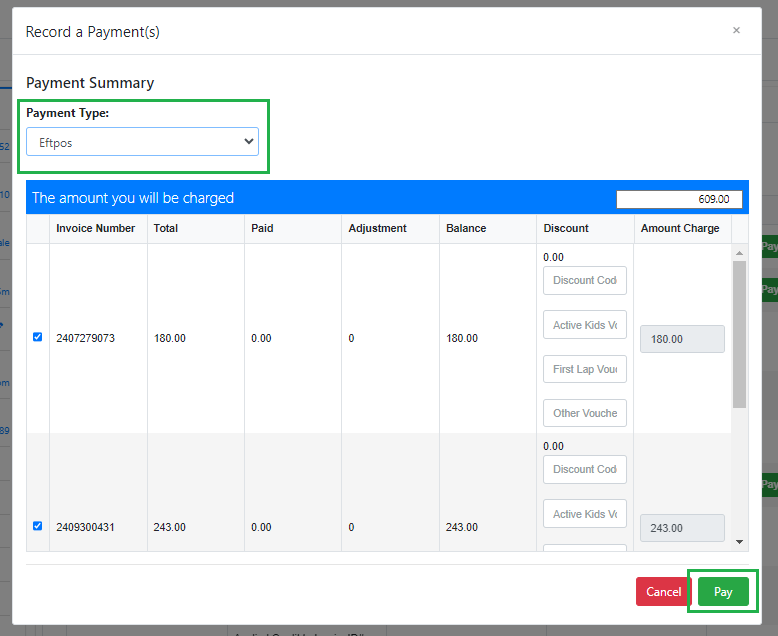Click the invoice table vertical scrollbar thumb
Viewport: 778px width, 636px height.
739,335
